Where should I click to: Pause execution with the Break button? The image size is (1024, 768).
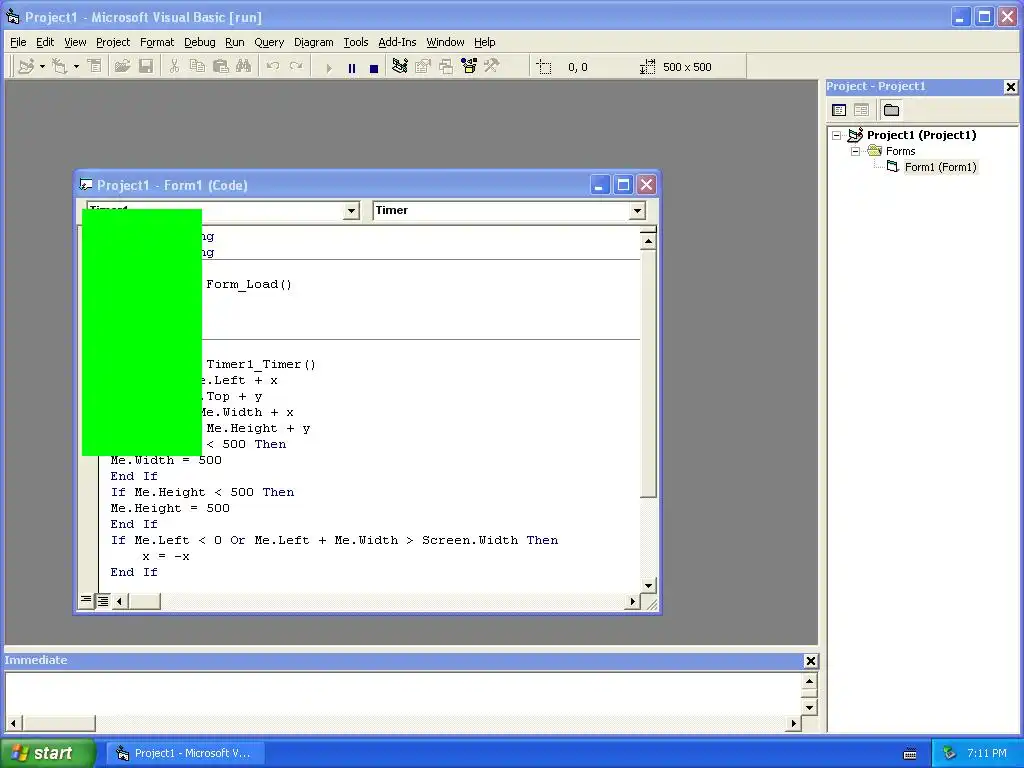(x=352, y=68)
